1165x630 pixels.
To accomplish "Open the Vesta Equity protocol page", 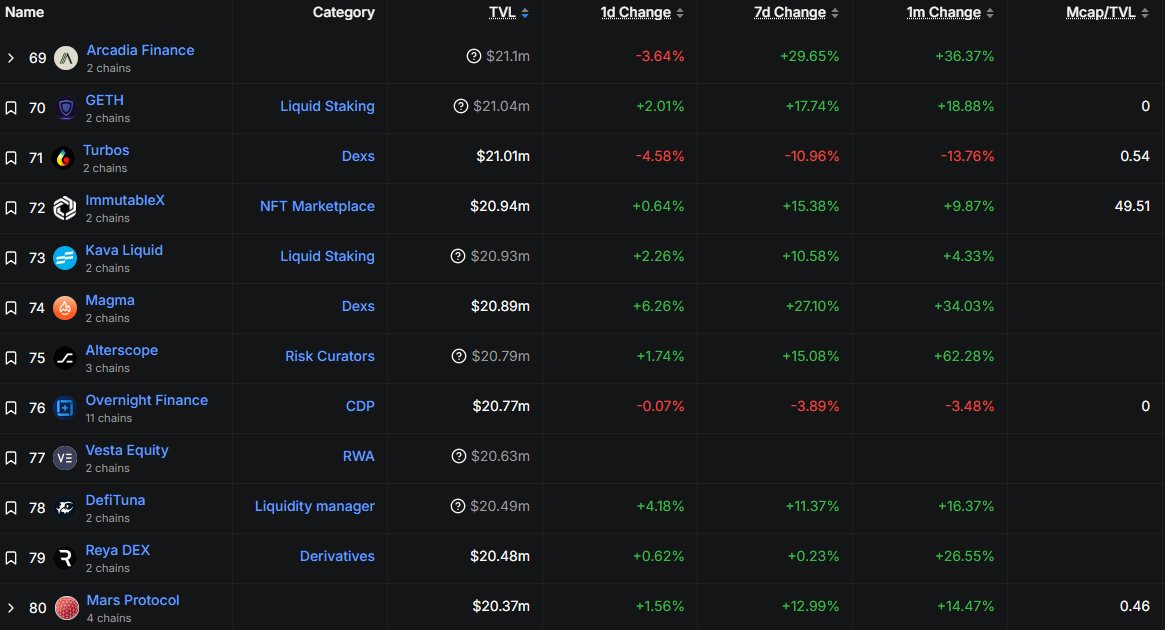I will tap(127, 450).
